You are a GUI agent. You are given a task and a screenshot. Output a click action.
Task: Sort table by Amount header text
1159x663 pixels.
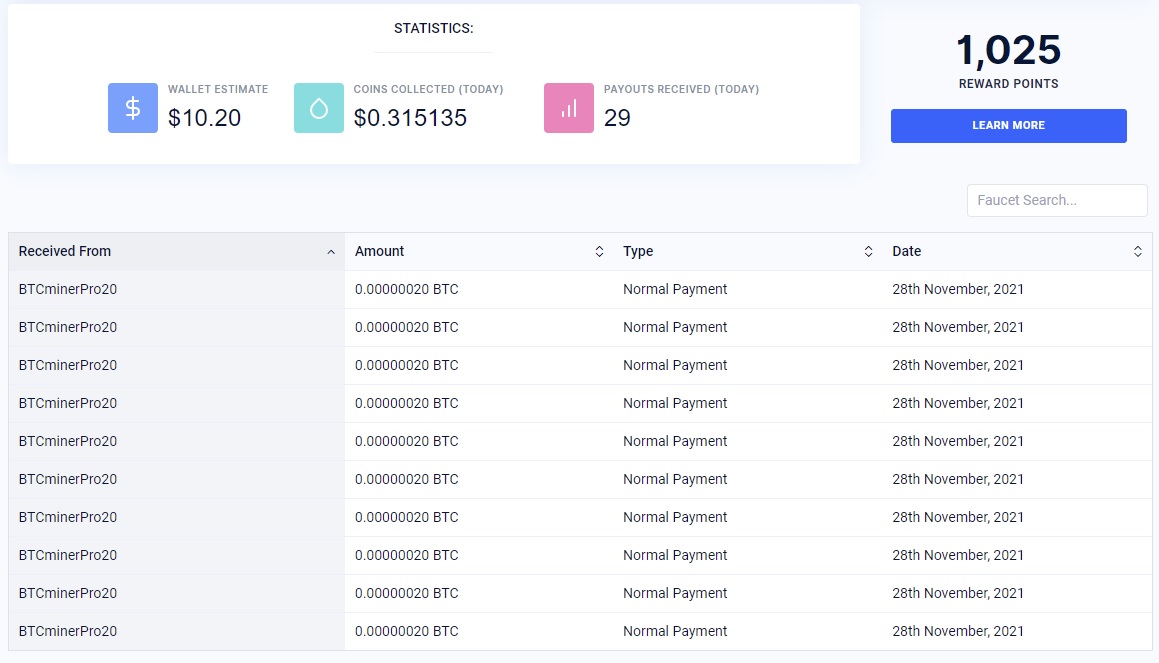click(380, 251)
